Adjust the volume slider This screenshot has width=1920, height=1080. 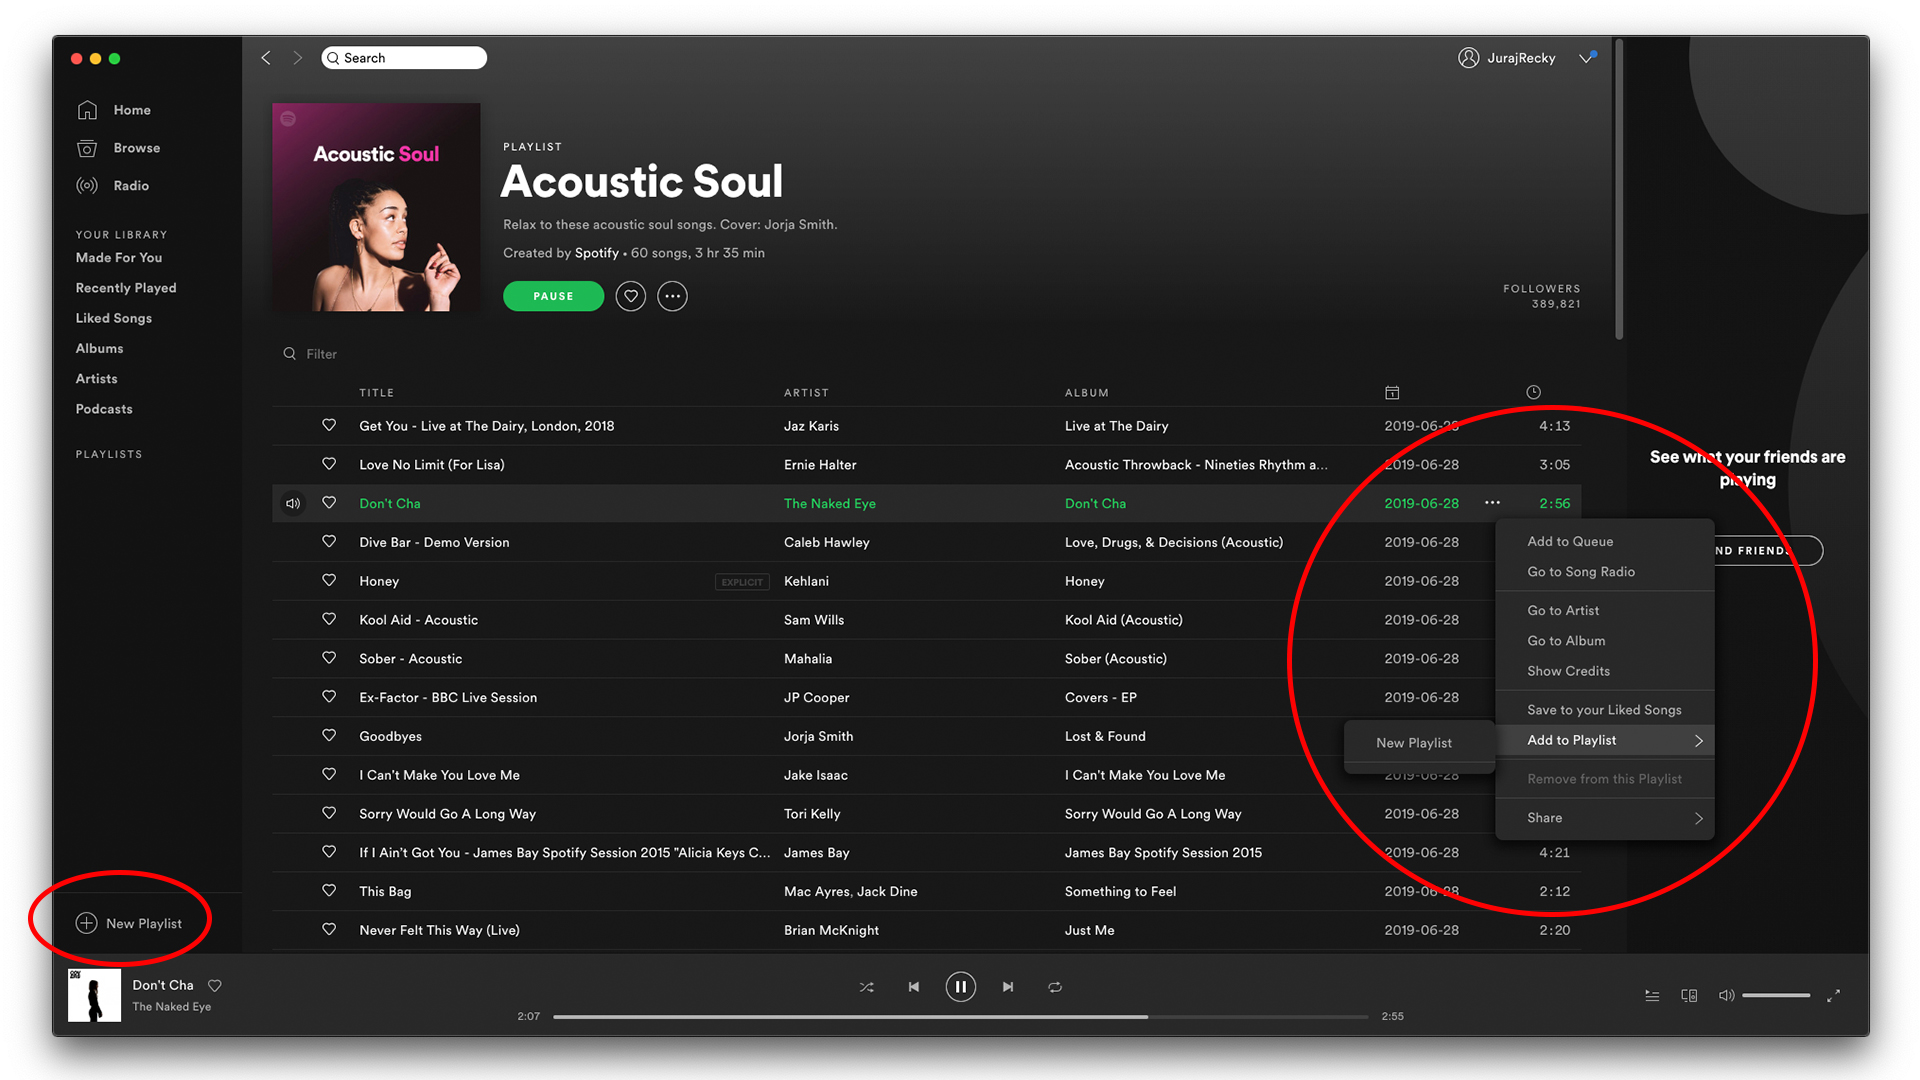pos(1776,996)
